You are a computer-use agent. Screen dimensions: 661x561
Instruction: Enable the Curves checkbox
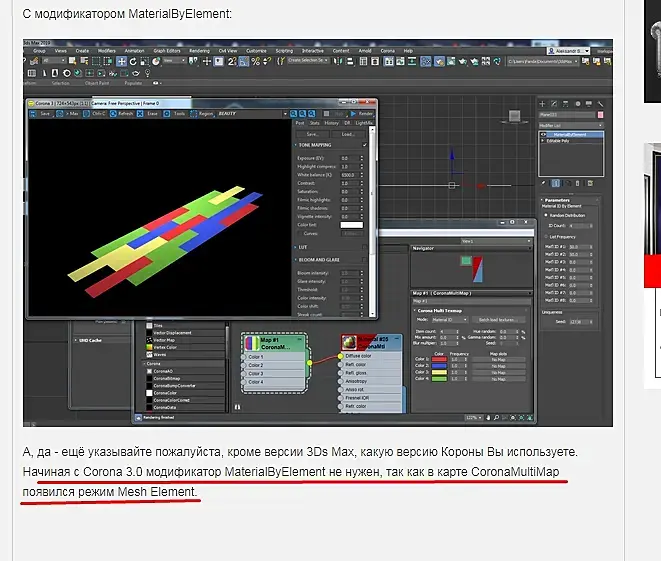pos(299,234)
